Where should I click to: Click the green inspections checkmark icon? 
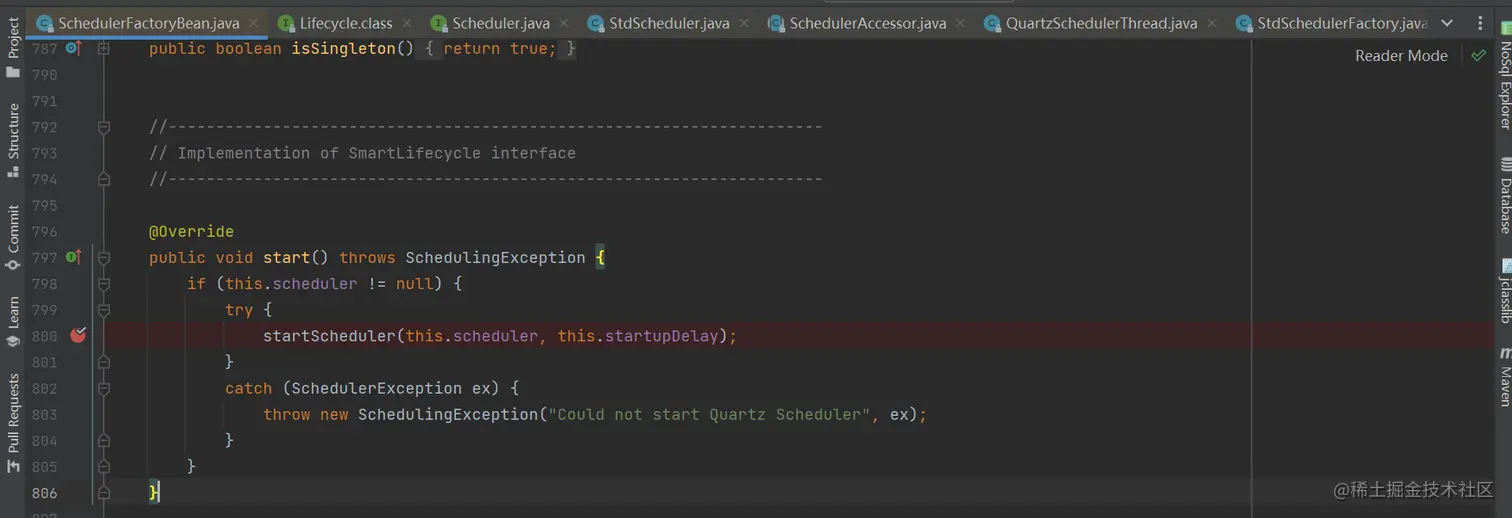coord(1478,55)
